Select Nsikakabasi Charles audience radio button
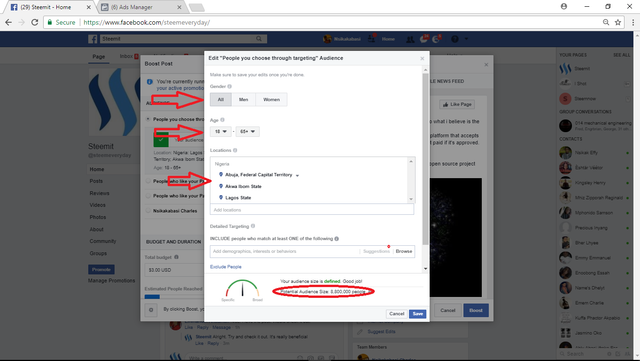The width and height of the screenshot is (640, 361). [x=148, y=211]
